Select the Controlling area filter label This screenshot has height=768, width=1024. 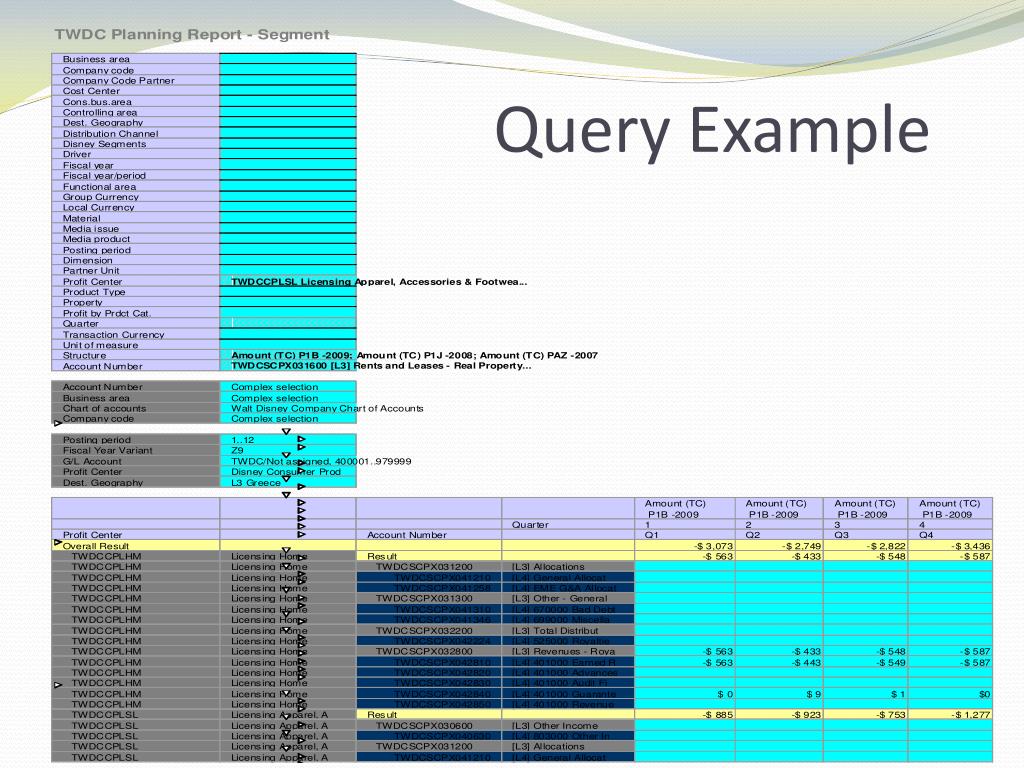click(x=99, y=112)
